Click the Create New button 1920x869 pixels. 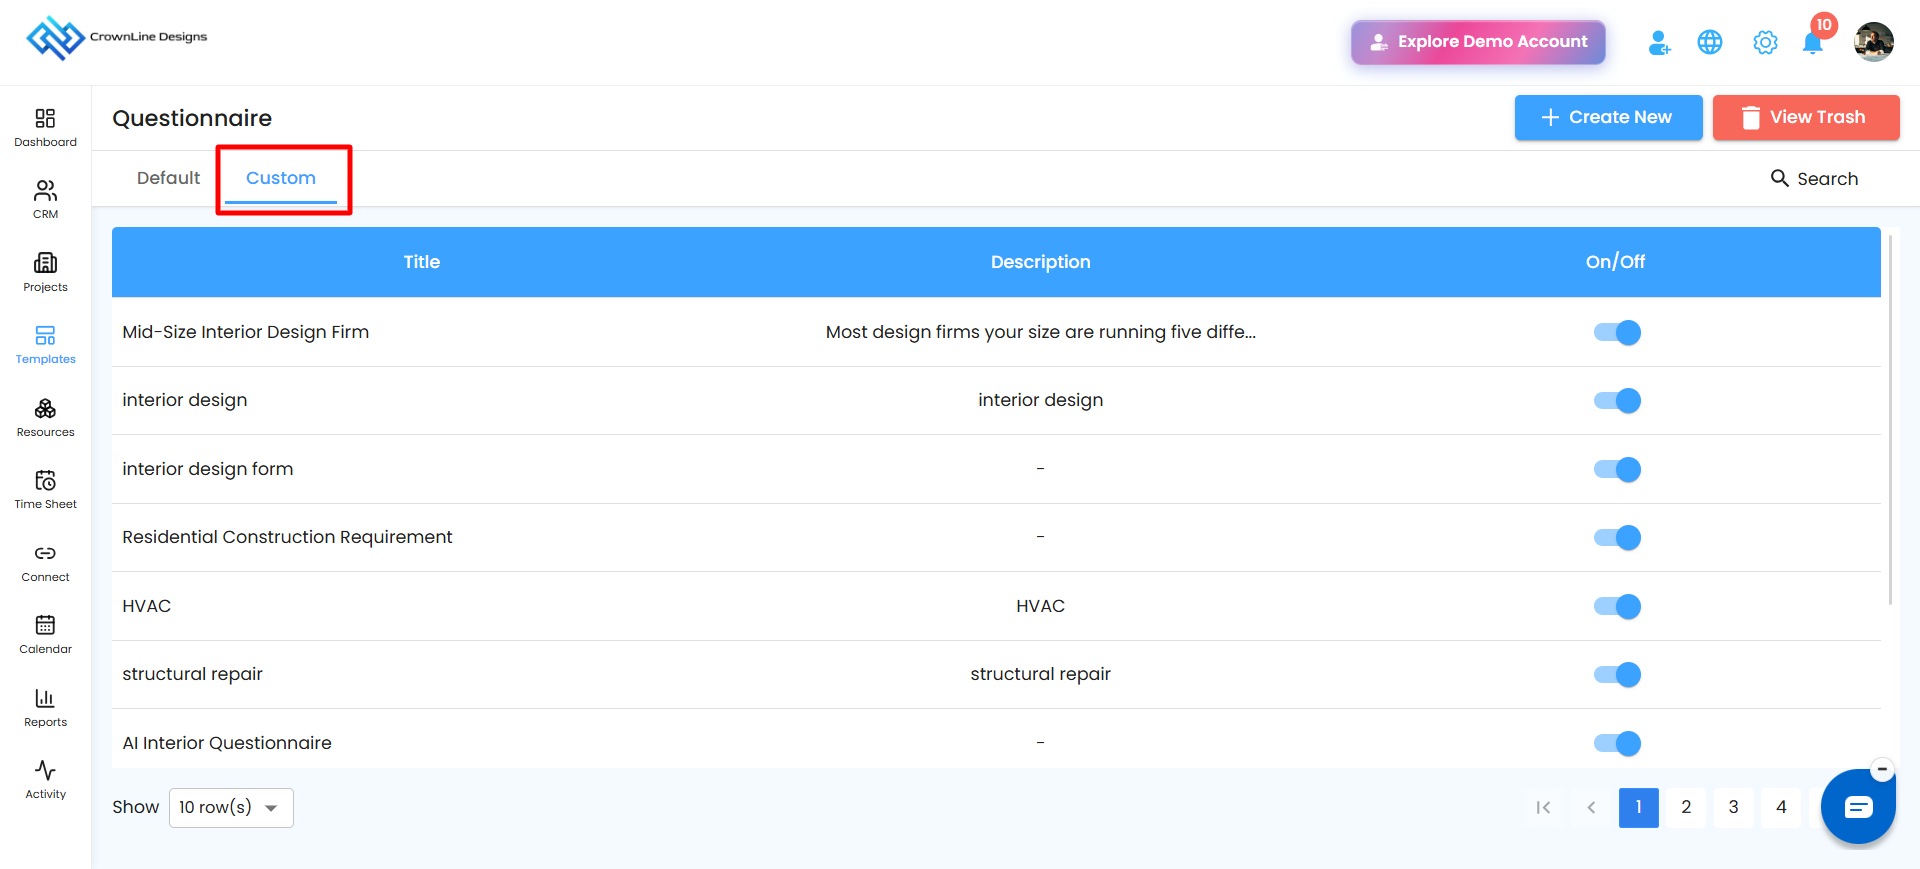tap(1608, 117)
